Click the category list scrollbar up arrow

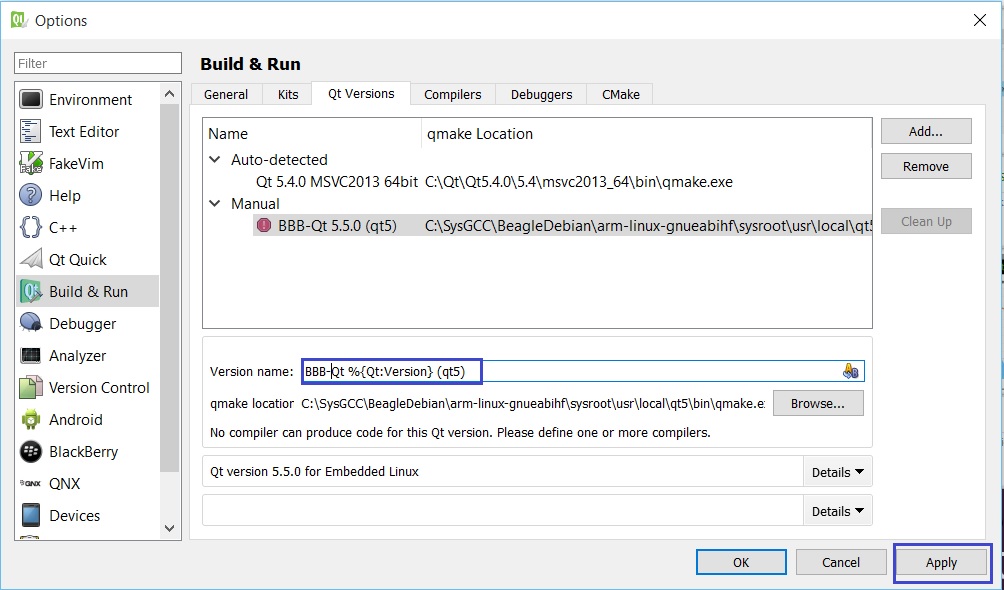point(169,94)
